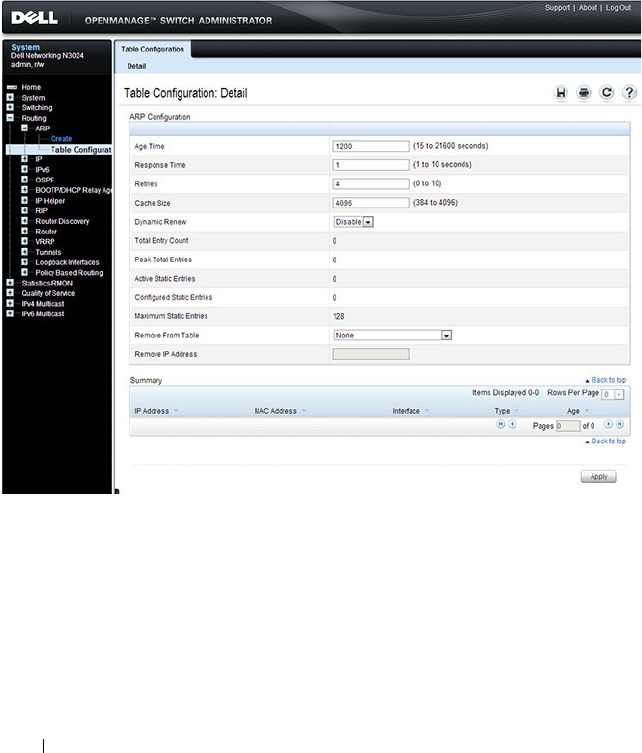
Task: Open the Rows Per Page dropdown
Action: 613,394
